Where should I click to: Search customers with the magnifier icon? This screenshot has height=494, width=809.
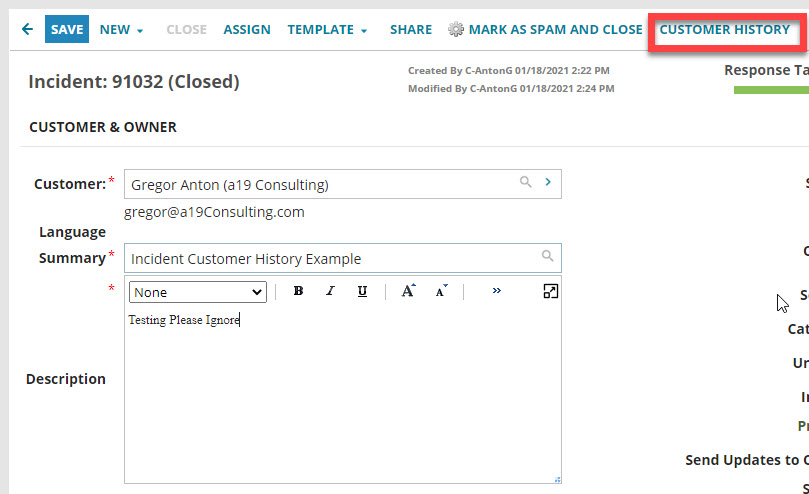coord(525,182)
